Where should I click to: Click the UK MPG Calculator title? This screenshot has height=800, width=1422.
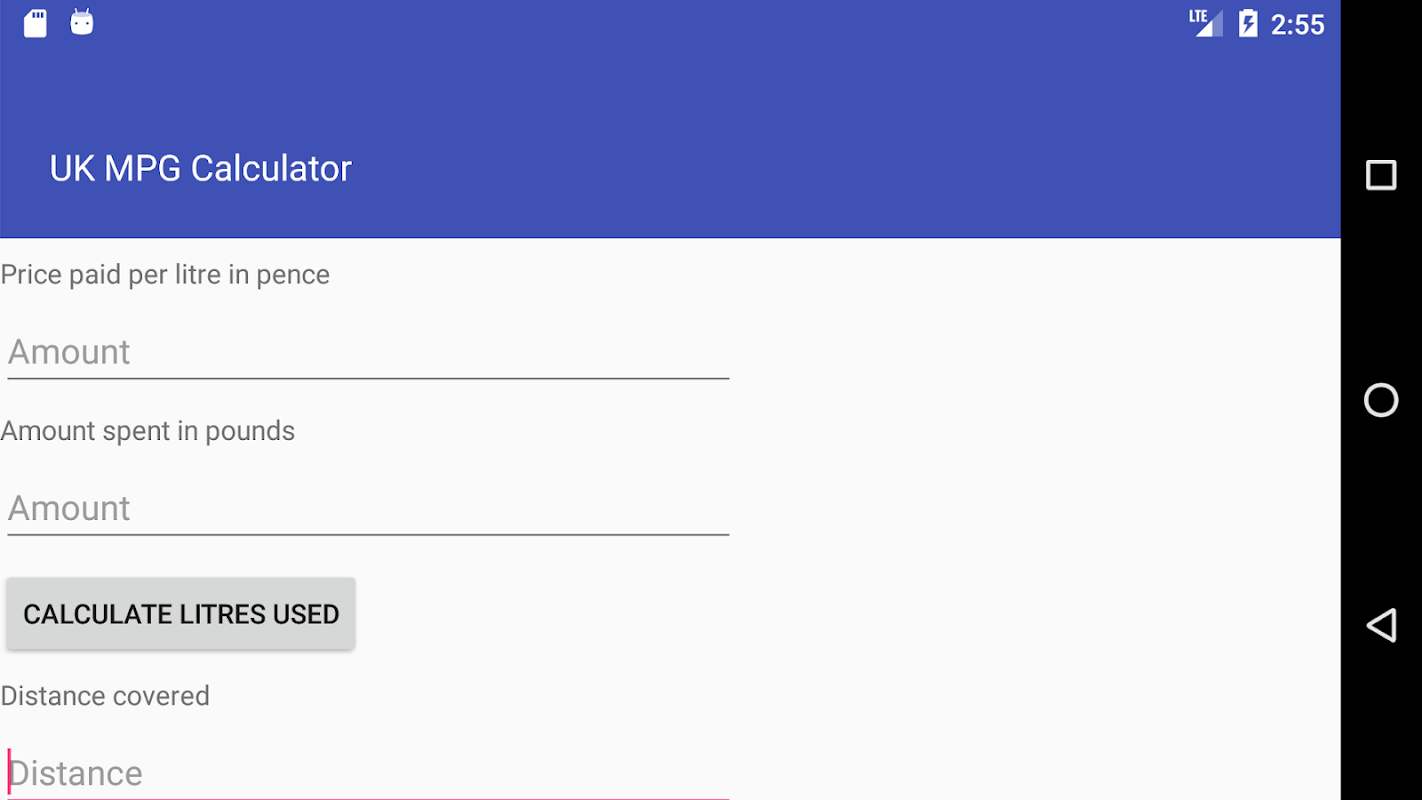point(200,168)
